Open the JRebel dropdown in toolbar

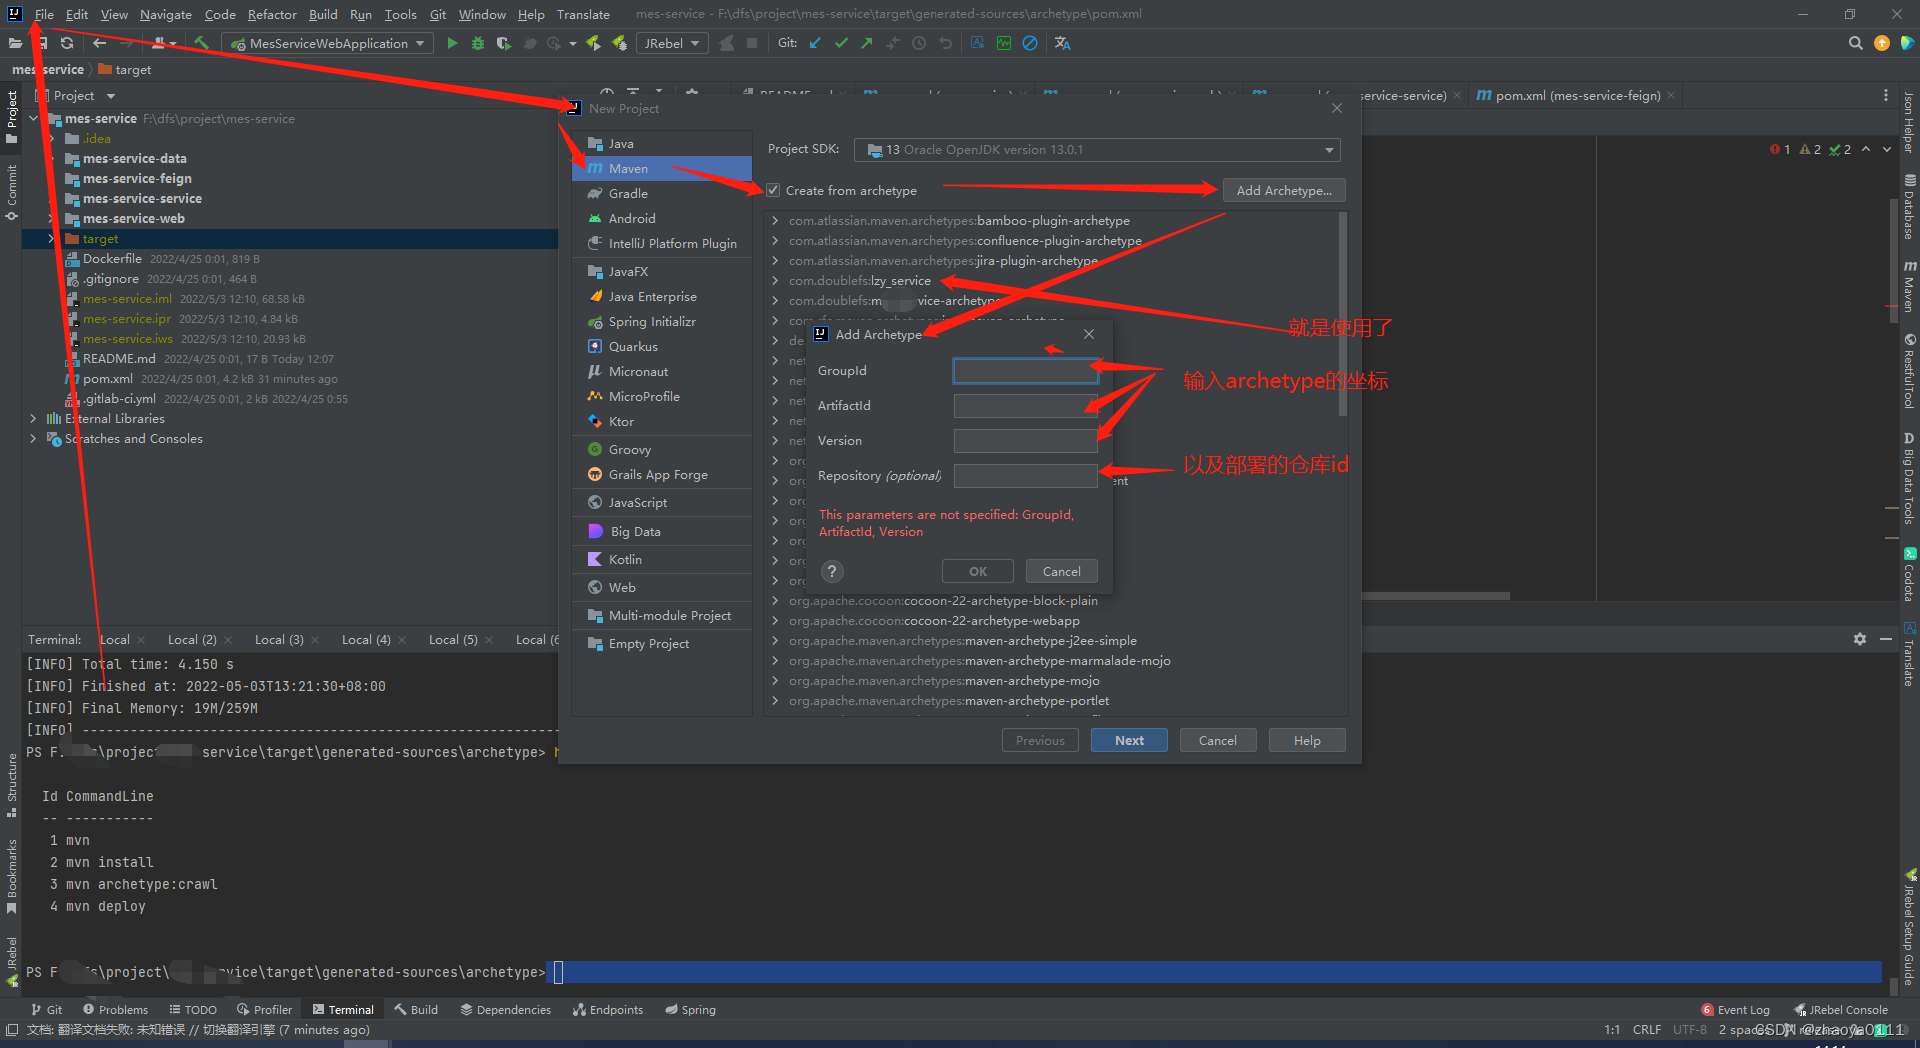671,43
